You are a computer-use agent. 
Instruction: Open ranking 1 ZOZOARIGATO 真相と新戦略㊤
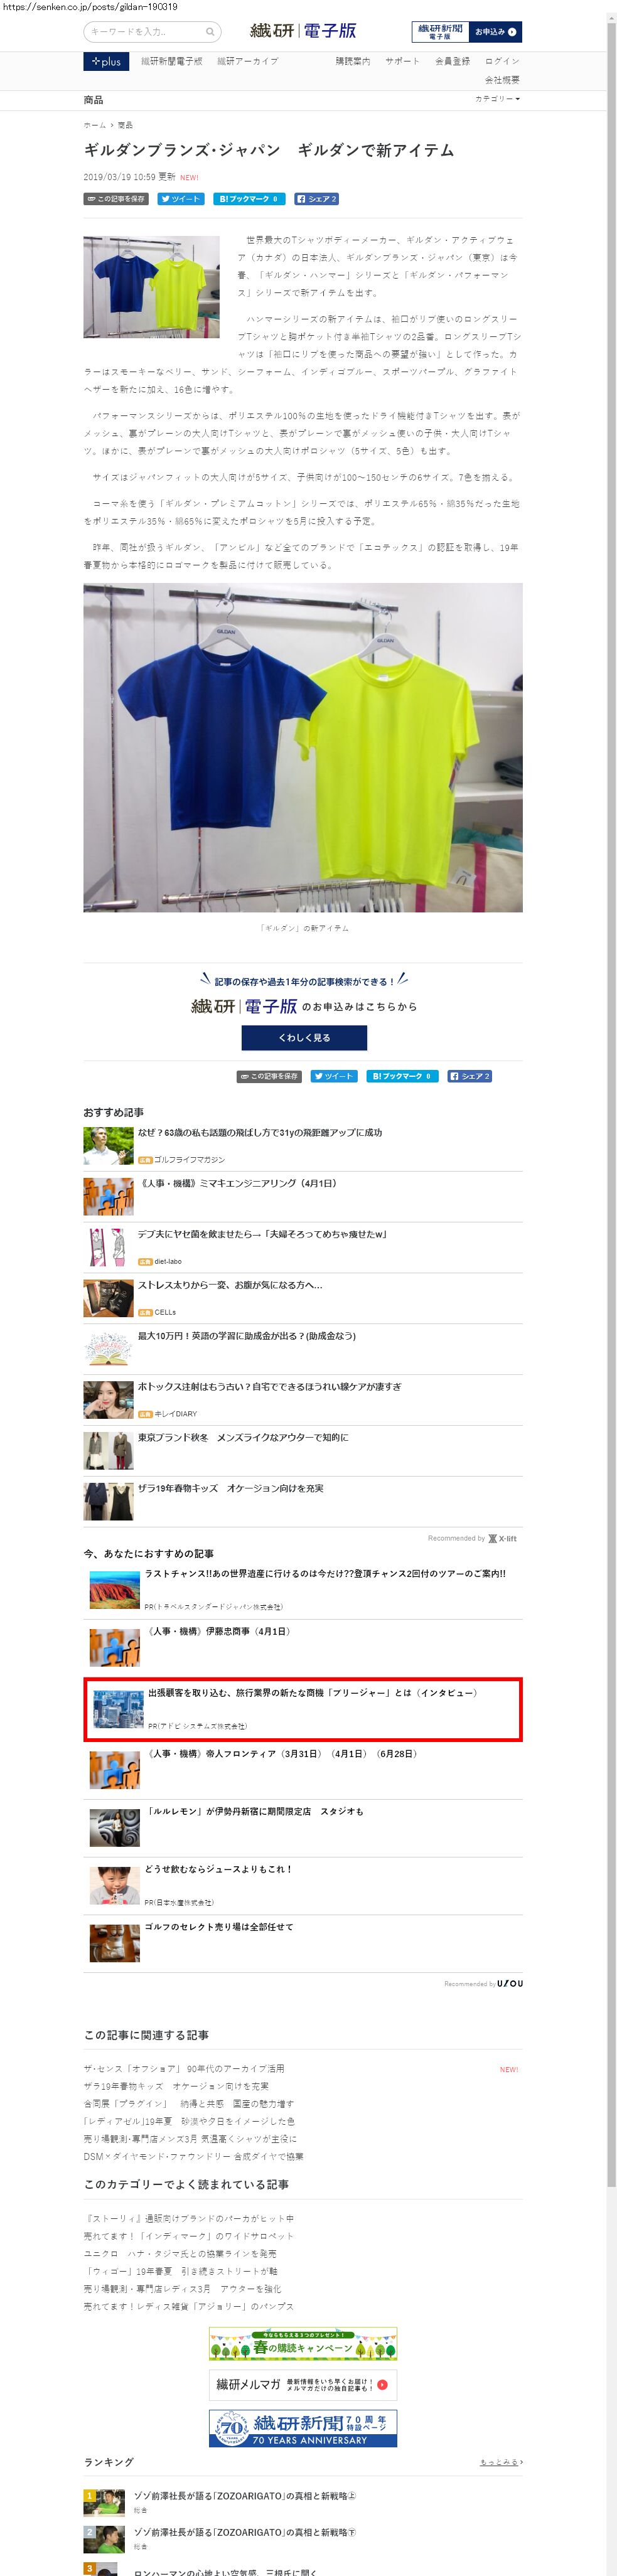click(x=245, y=2495)
